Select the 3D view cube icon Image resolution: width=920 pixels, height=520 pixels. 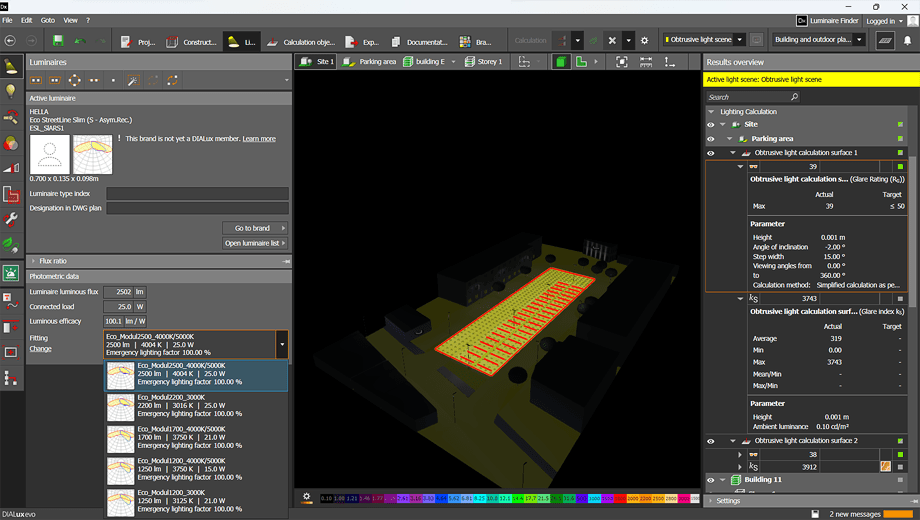[561, 62]
